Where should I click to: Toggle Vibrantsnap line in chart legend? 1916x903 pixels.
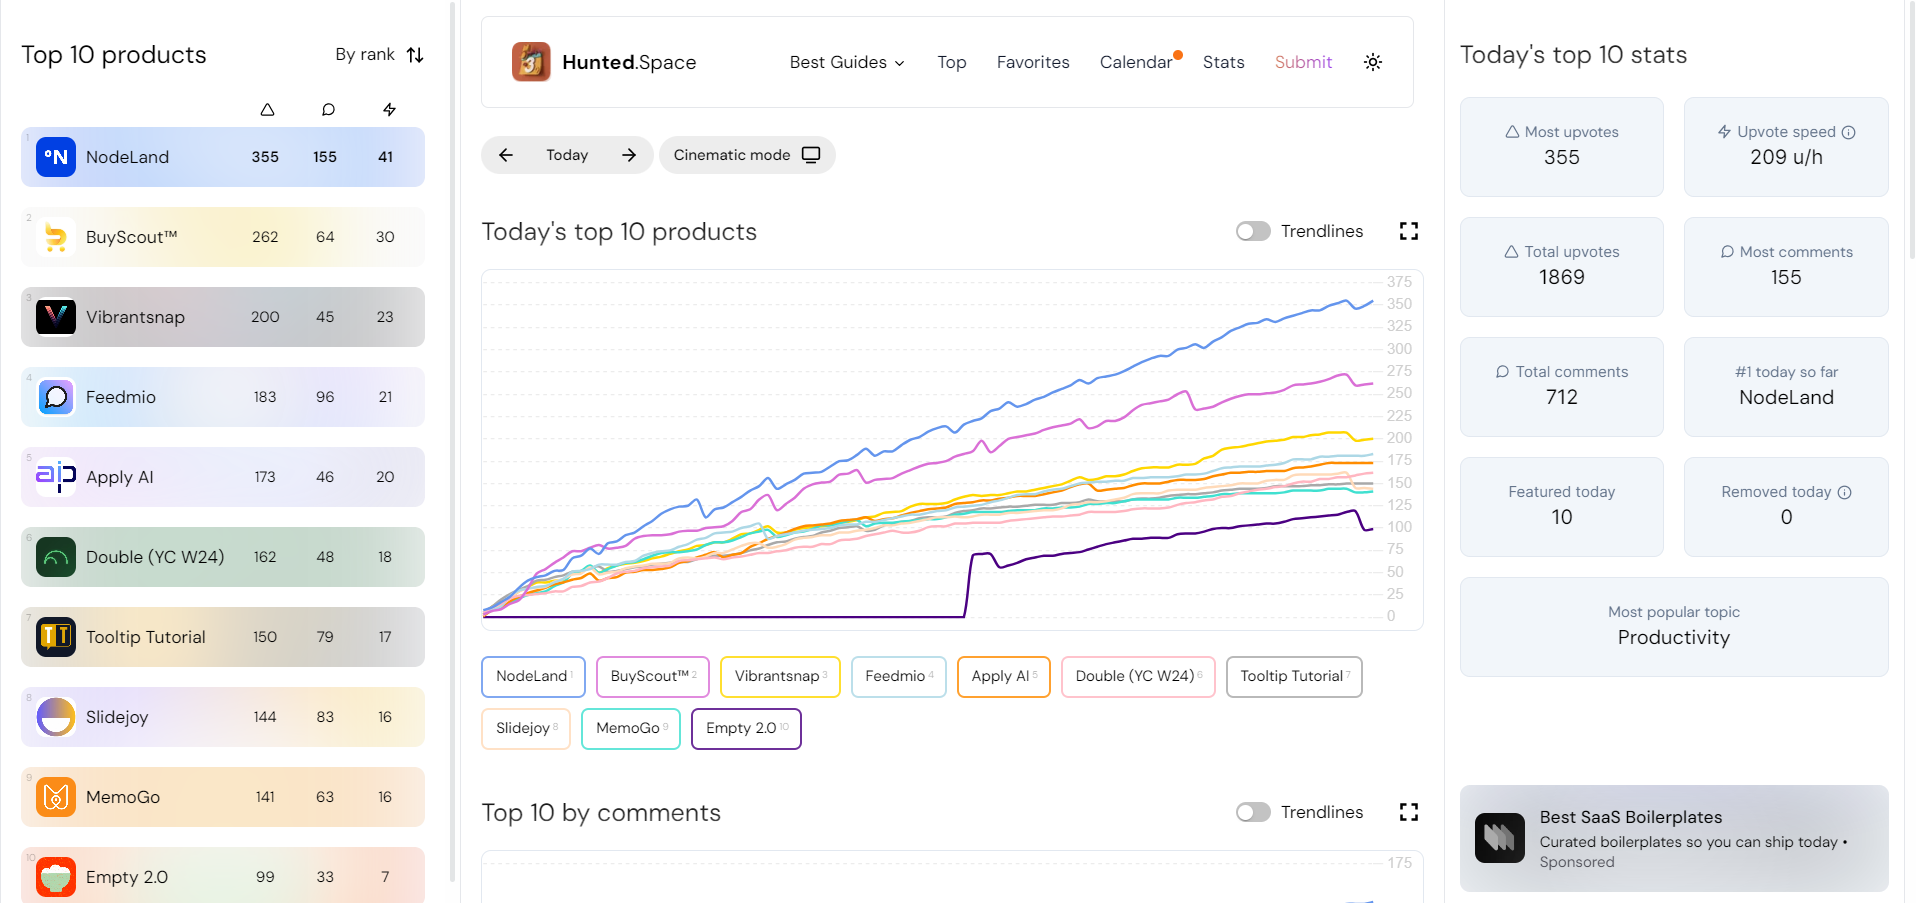click(x=780, y=676)
